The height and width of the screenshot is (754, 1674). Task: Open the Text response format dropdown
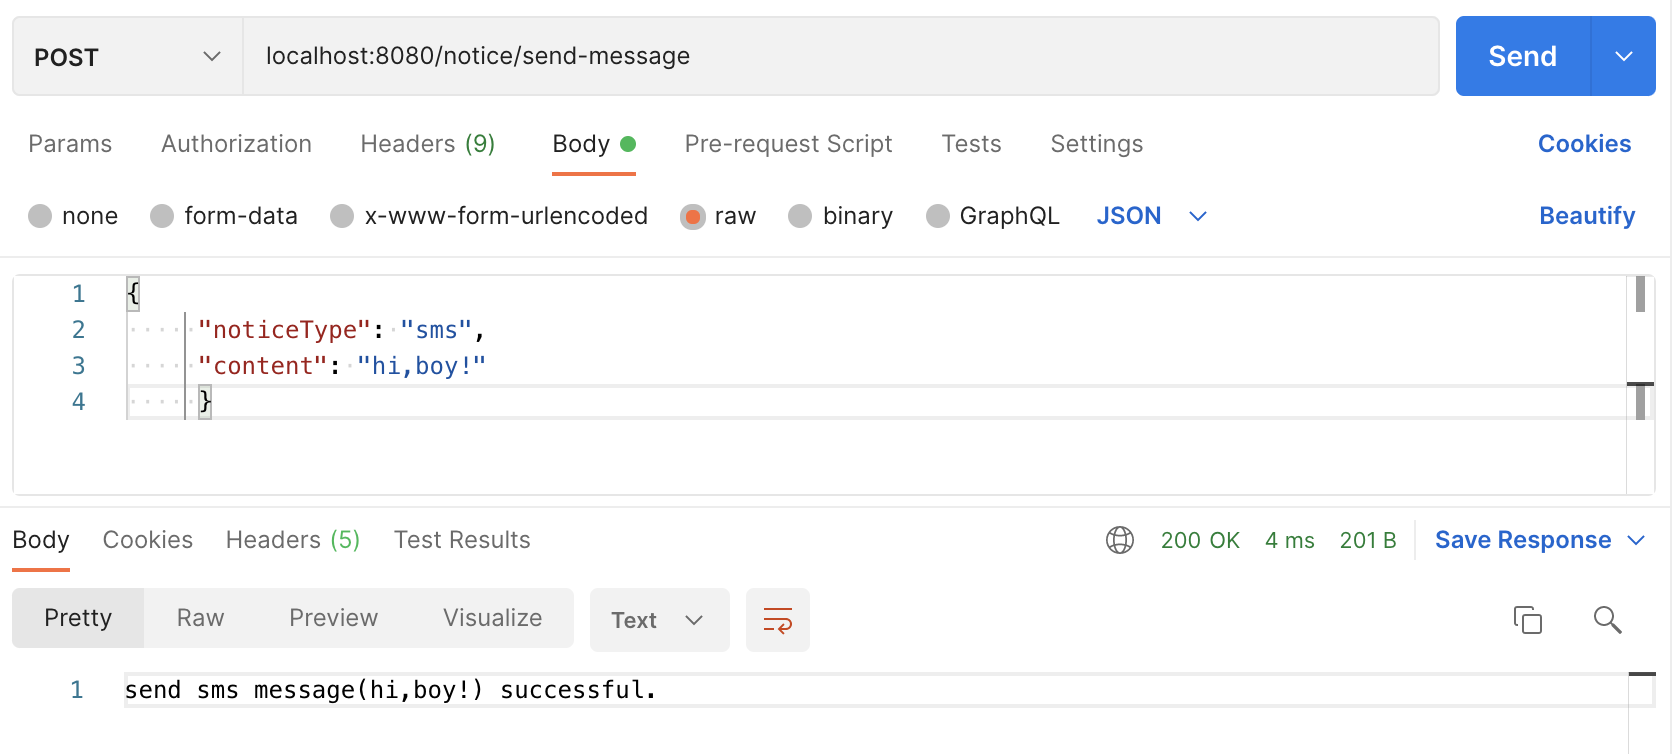point(658,620)
